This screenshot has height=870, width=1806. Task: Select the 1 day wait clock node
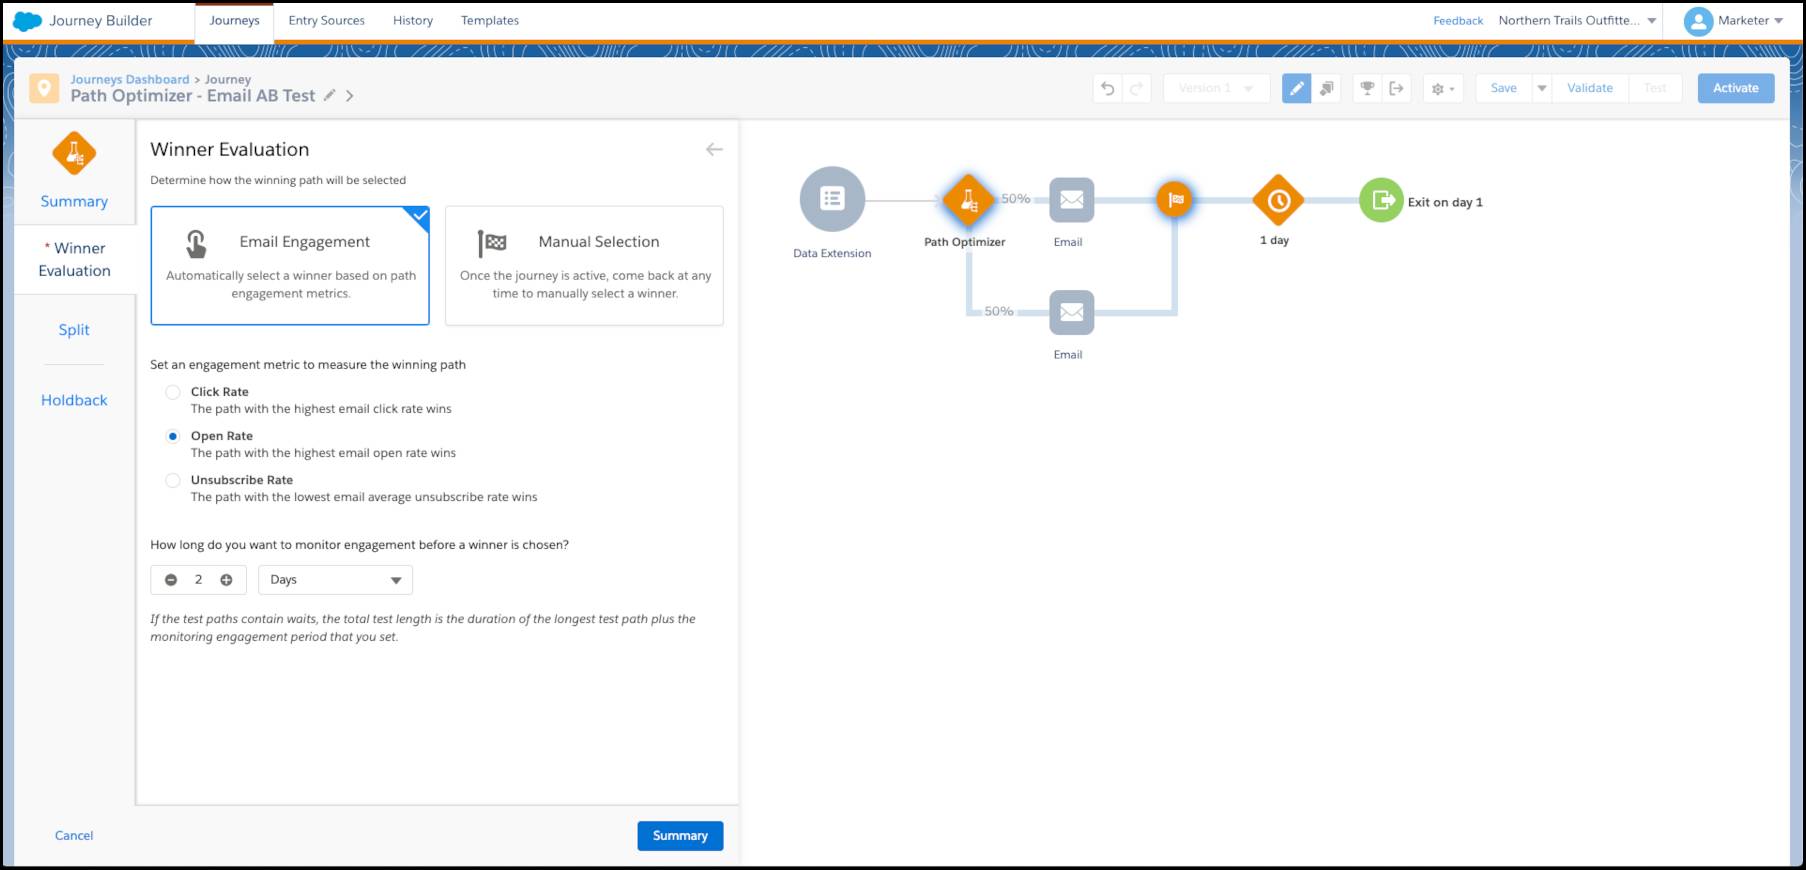1278,200
